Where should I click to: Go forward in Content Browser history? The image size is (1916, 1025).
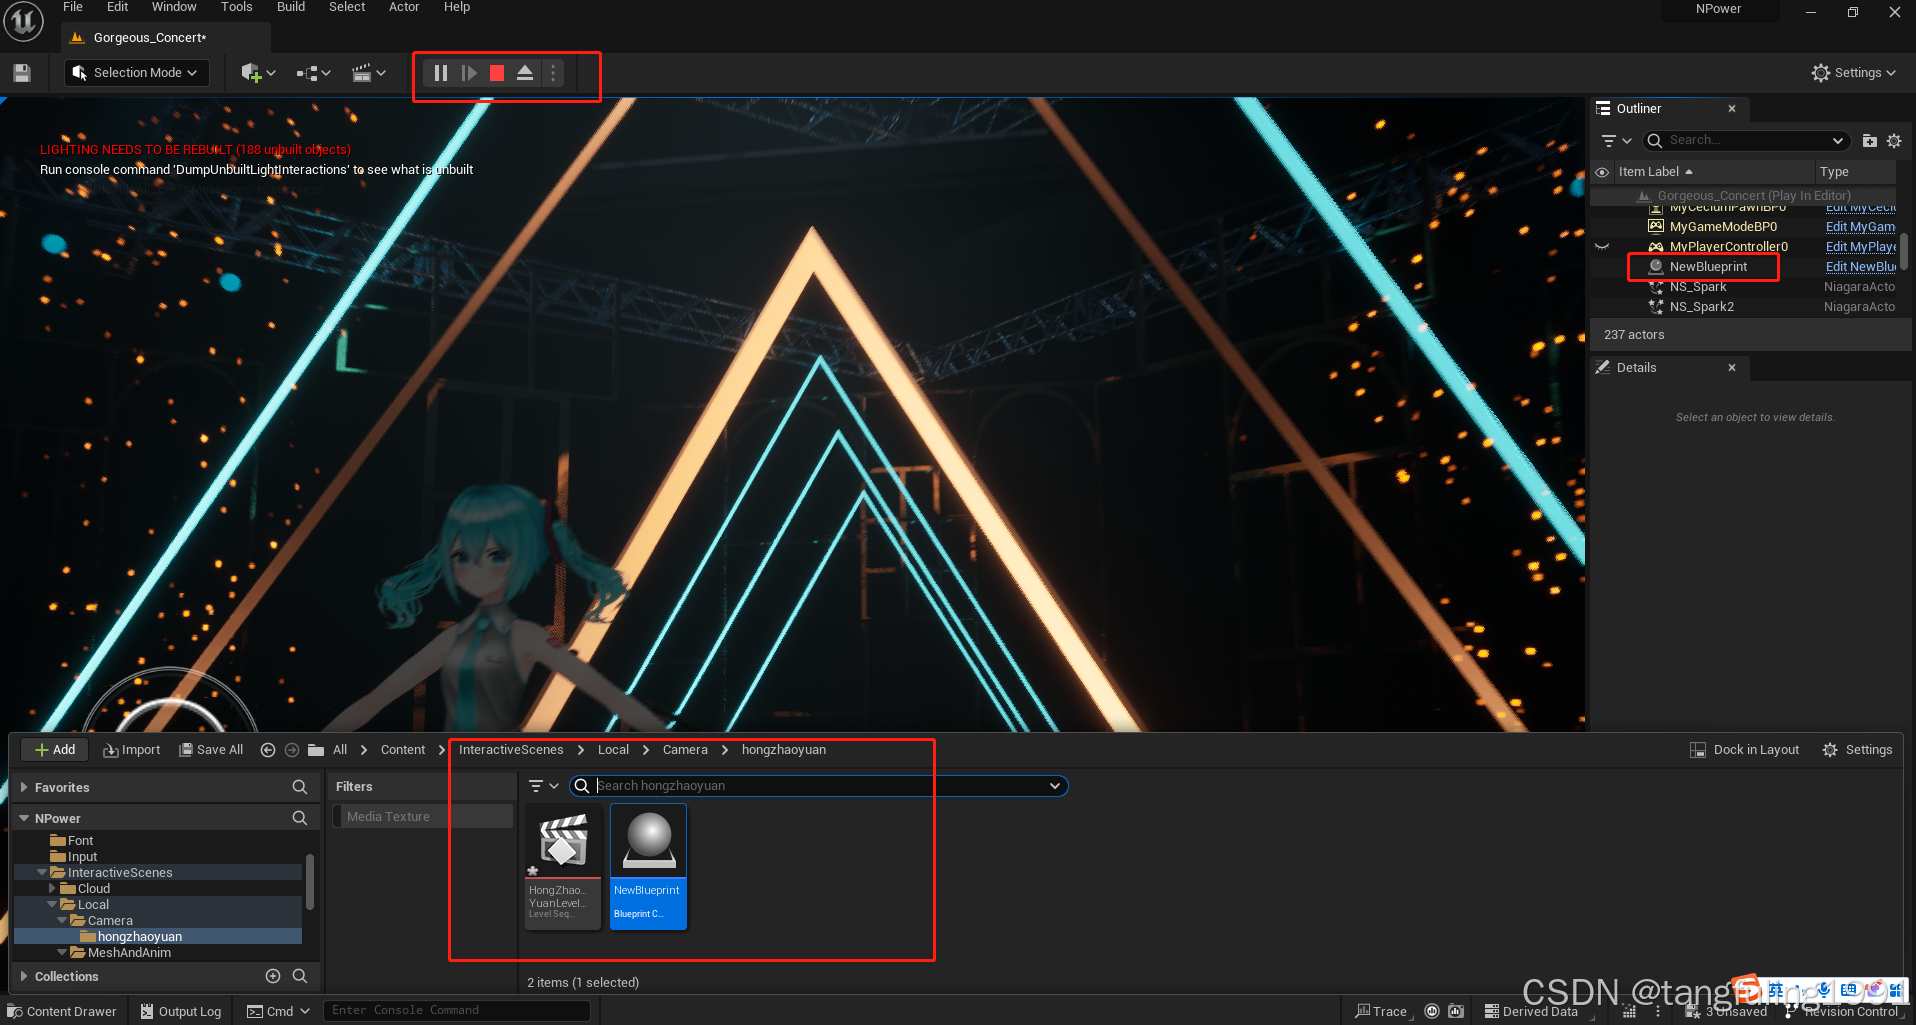tap(292, 750)
